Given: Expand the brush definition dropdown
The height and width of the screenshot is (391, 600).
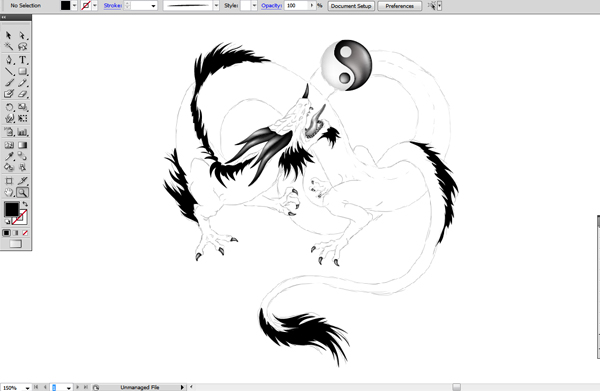Looking at the screenshot, I should (x=216, y=6).
